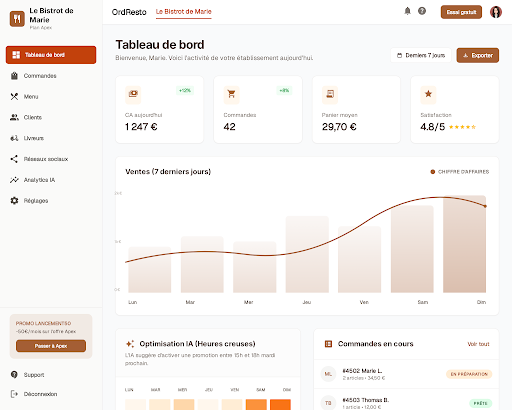
Task: Click the Passer à Apex button
Action: point(51,346)
